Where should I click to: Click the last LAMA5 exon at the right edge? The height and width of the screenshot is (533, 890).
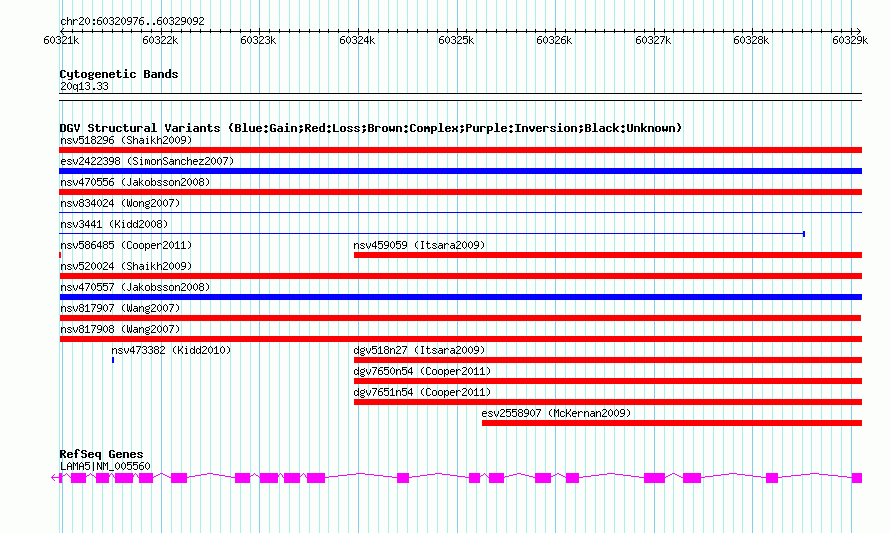(857, 478)
